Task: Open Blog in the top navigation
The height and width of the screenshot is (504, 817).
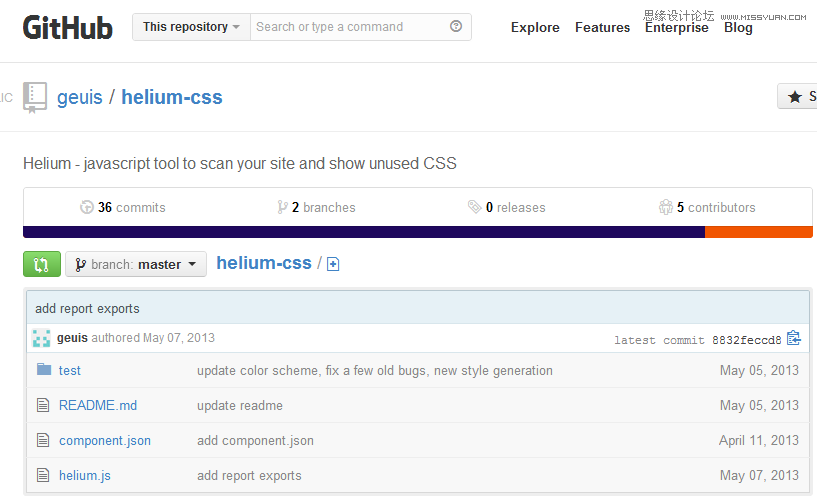Action: (x=738, y=28)
